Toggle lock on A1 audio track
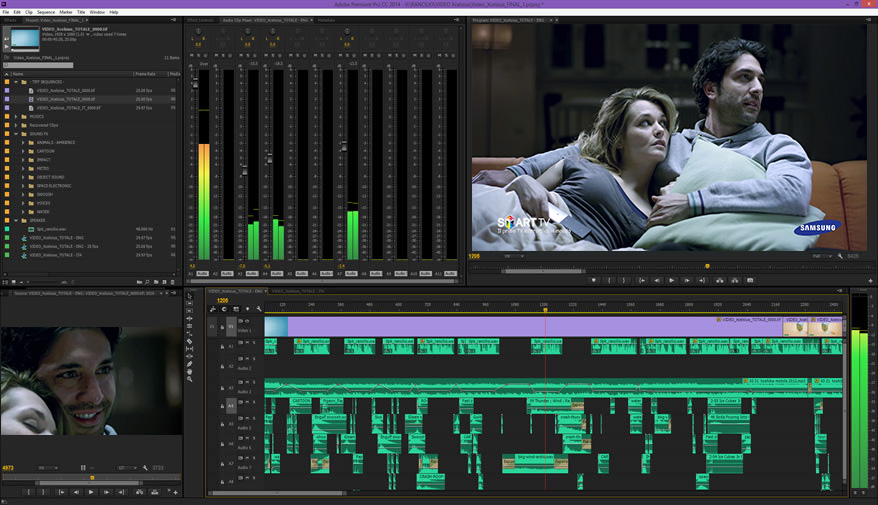 tap(222, 347)
